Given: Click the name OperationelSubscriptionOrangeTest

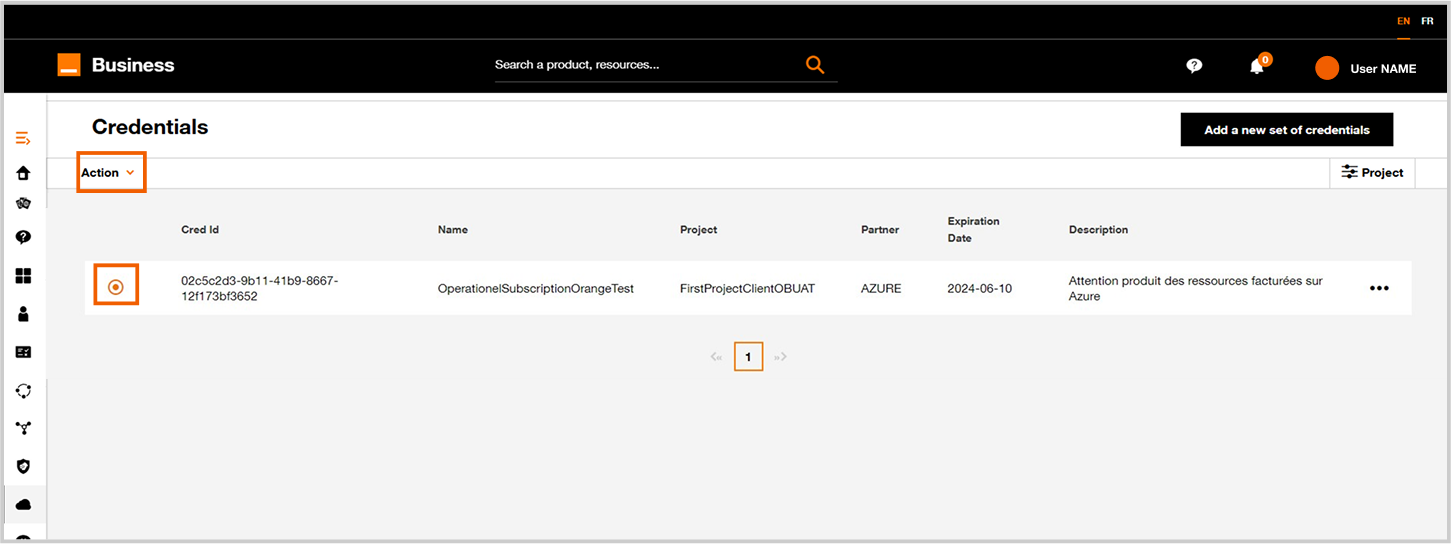Looking at the screenshot, I should pos(536,288).
